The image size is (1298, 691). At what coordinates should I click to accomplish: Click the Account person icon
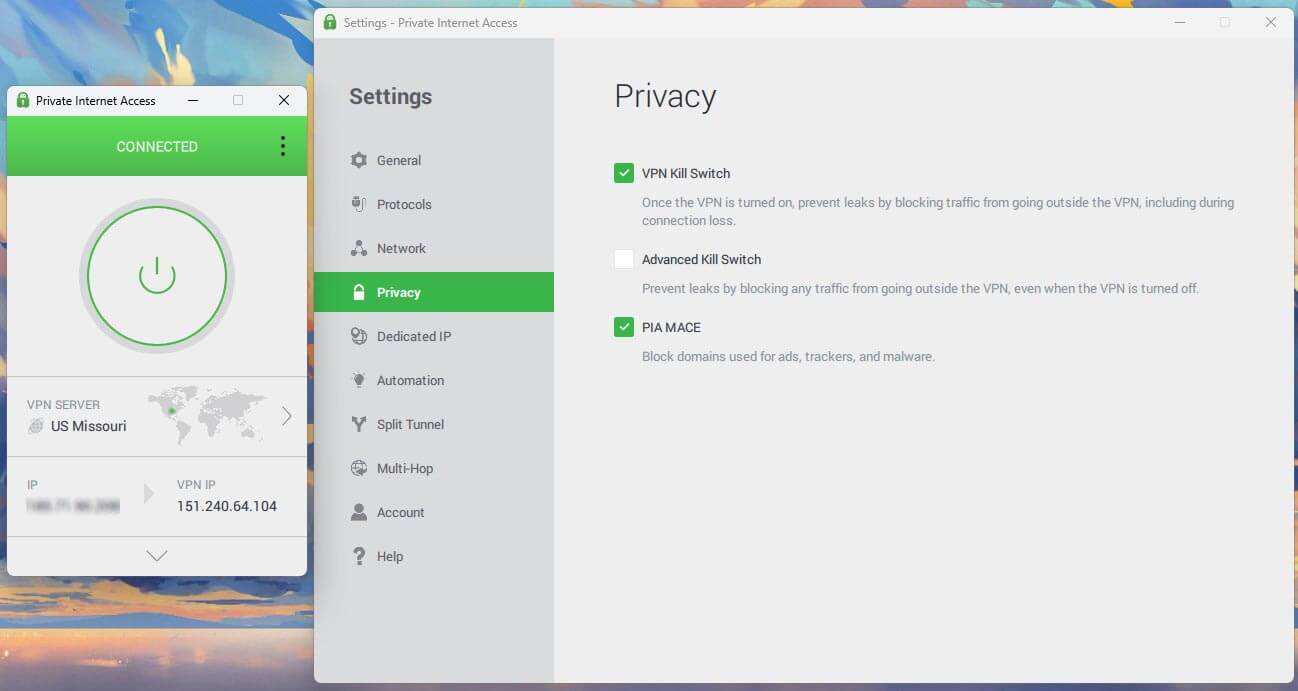[359, 512]
